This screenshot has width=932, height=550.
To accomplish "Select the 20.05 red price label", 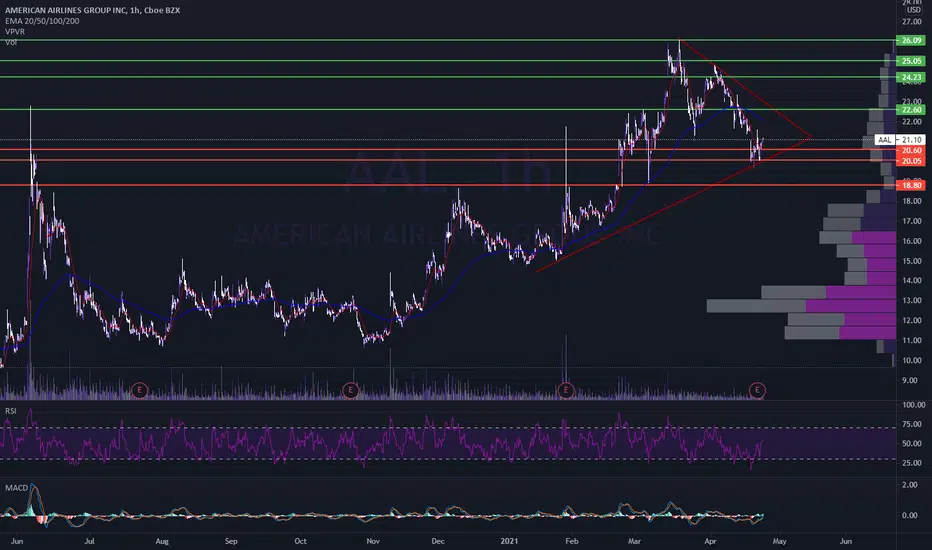I will coord(911,161).
